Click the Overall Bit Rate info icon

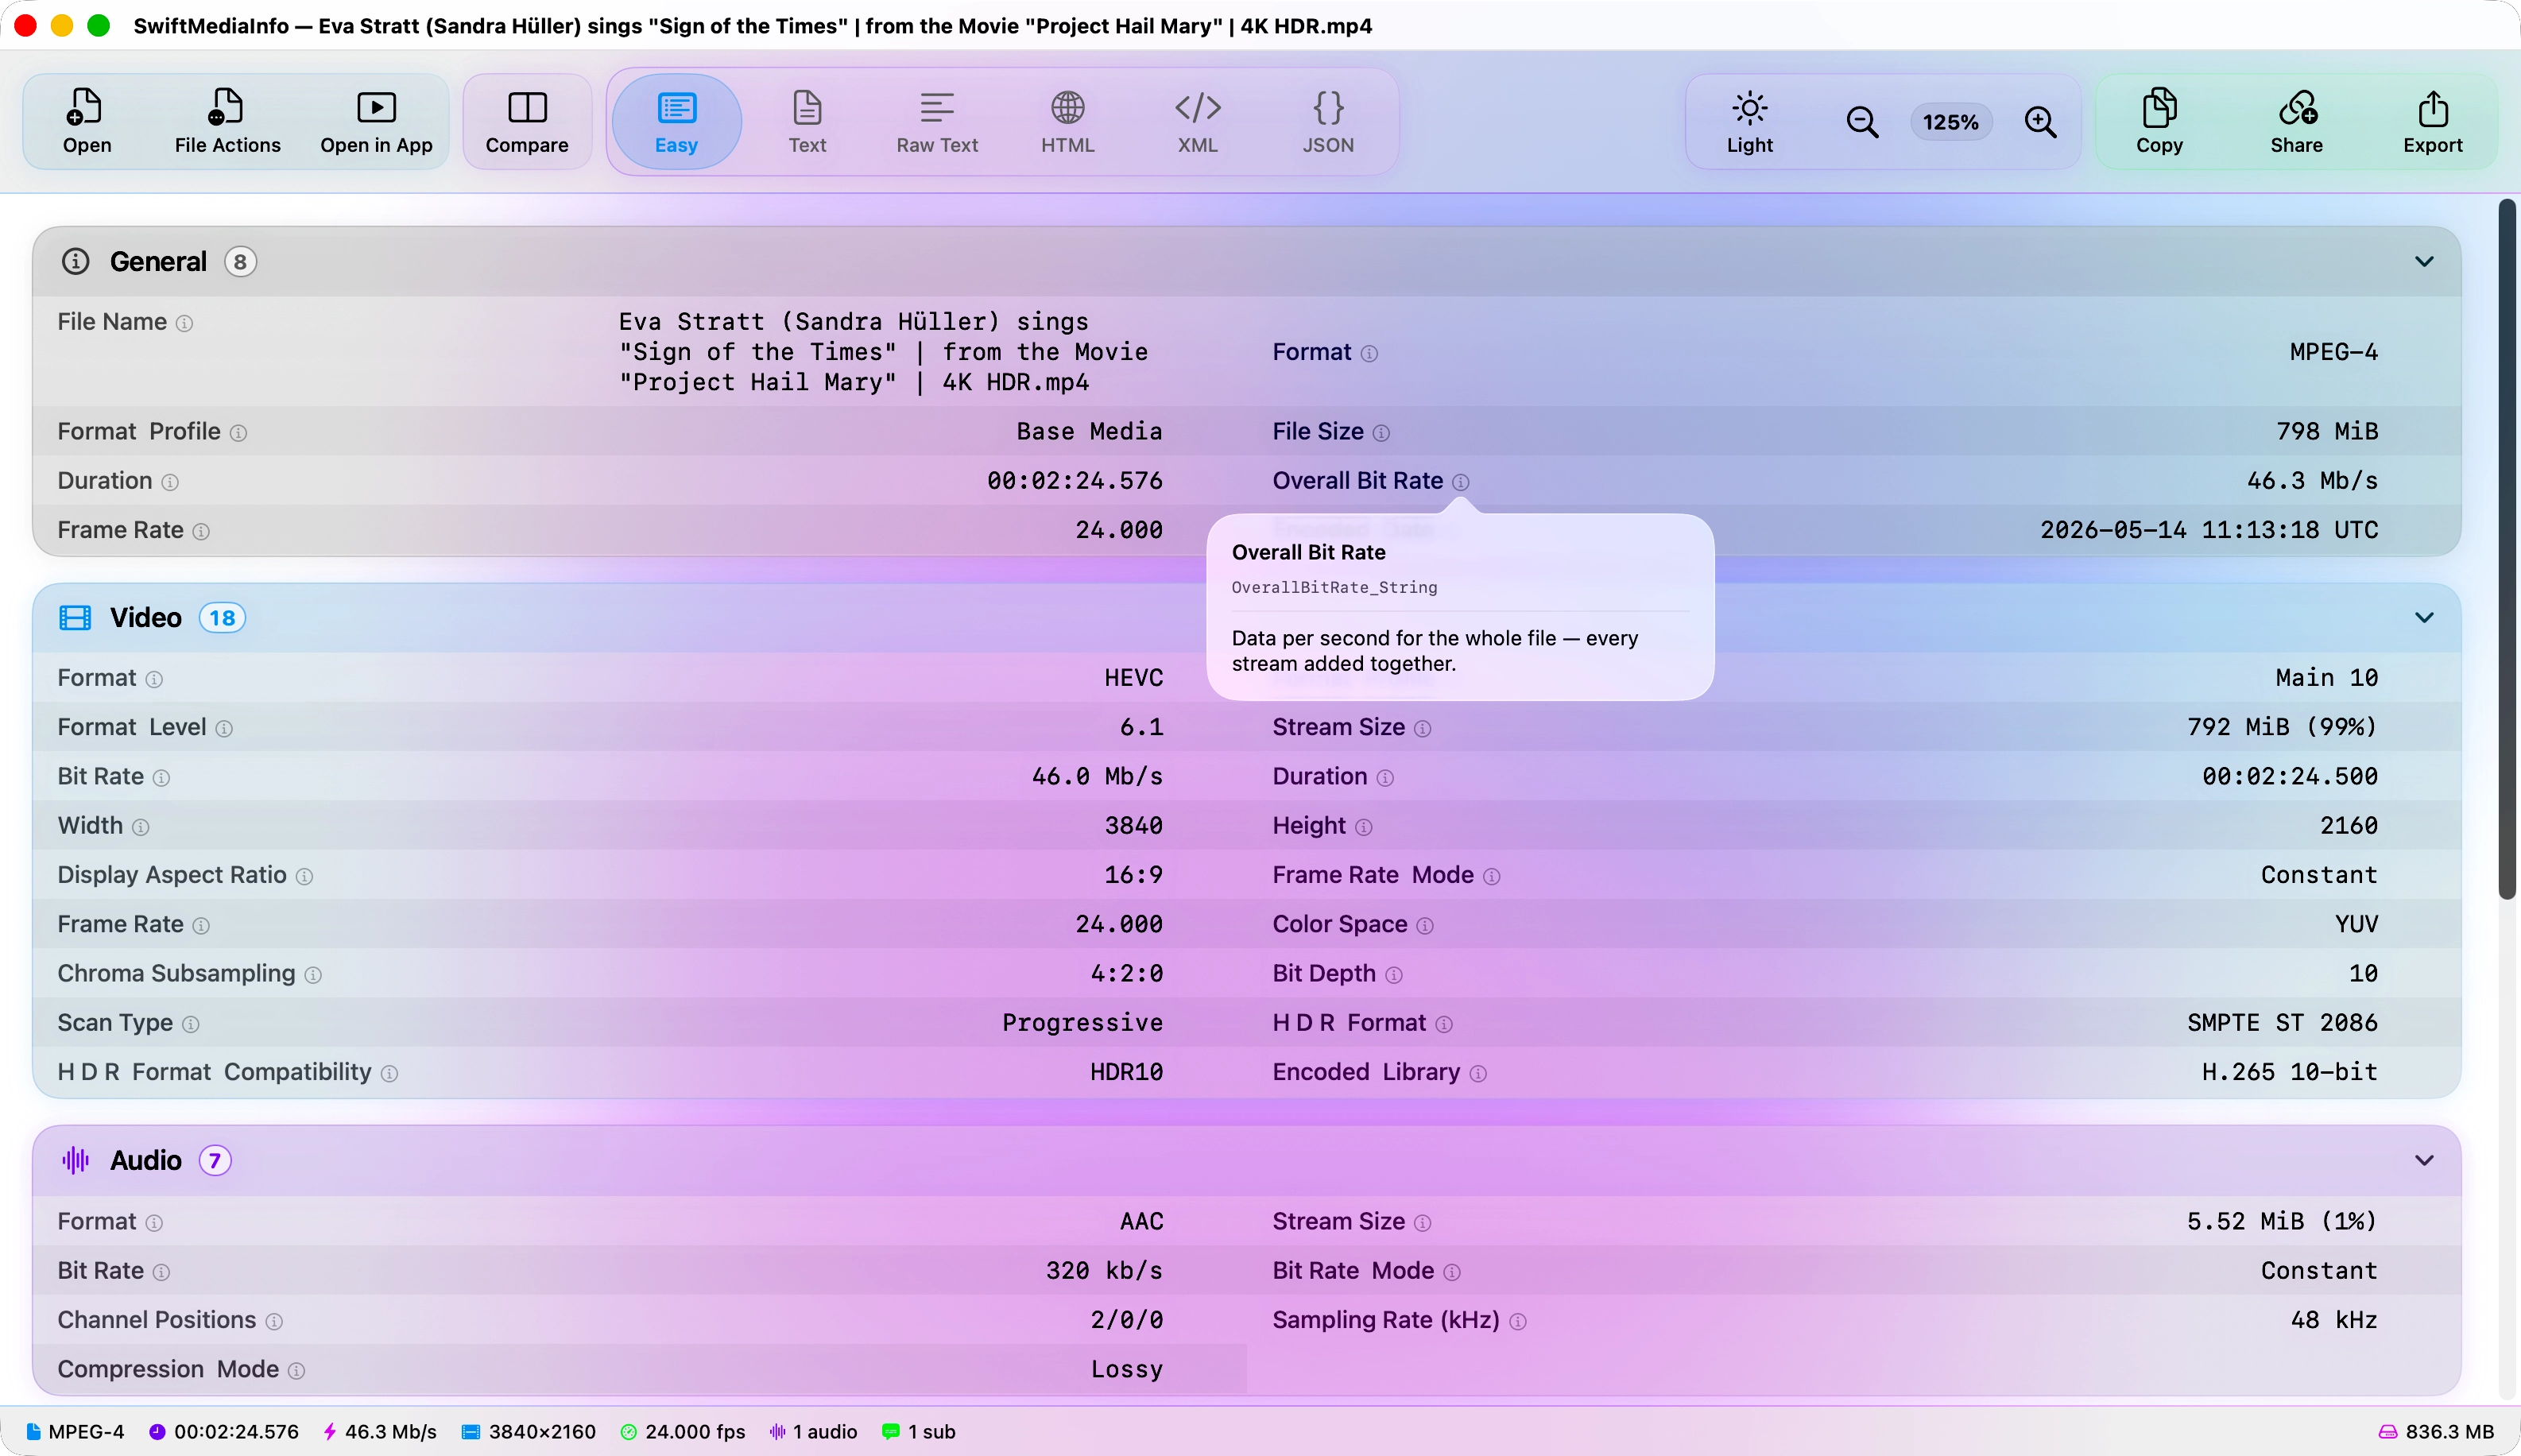(1460, 482)
